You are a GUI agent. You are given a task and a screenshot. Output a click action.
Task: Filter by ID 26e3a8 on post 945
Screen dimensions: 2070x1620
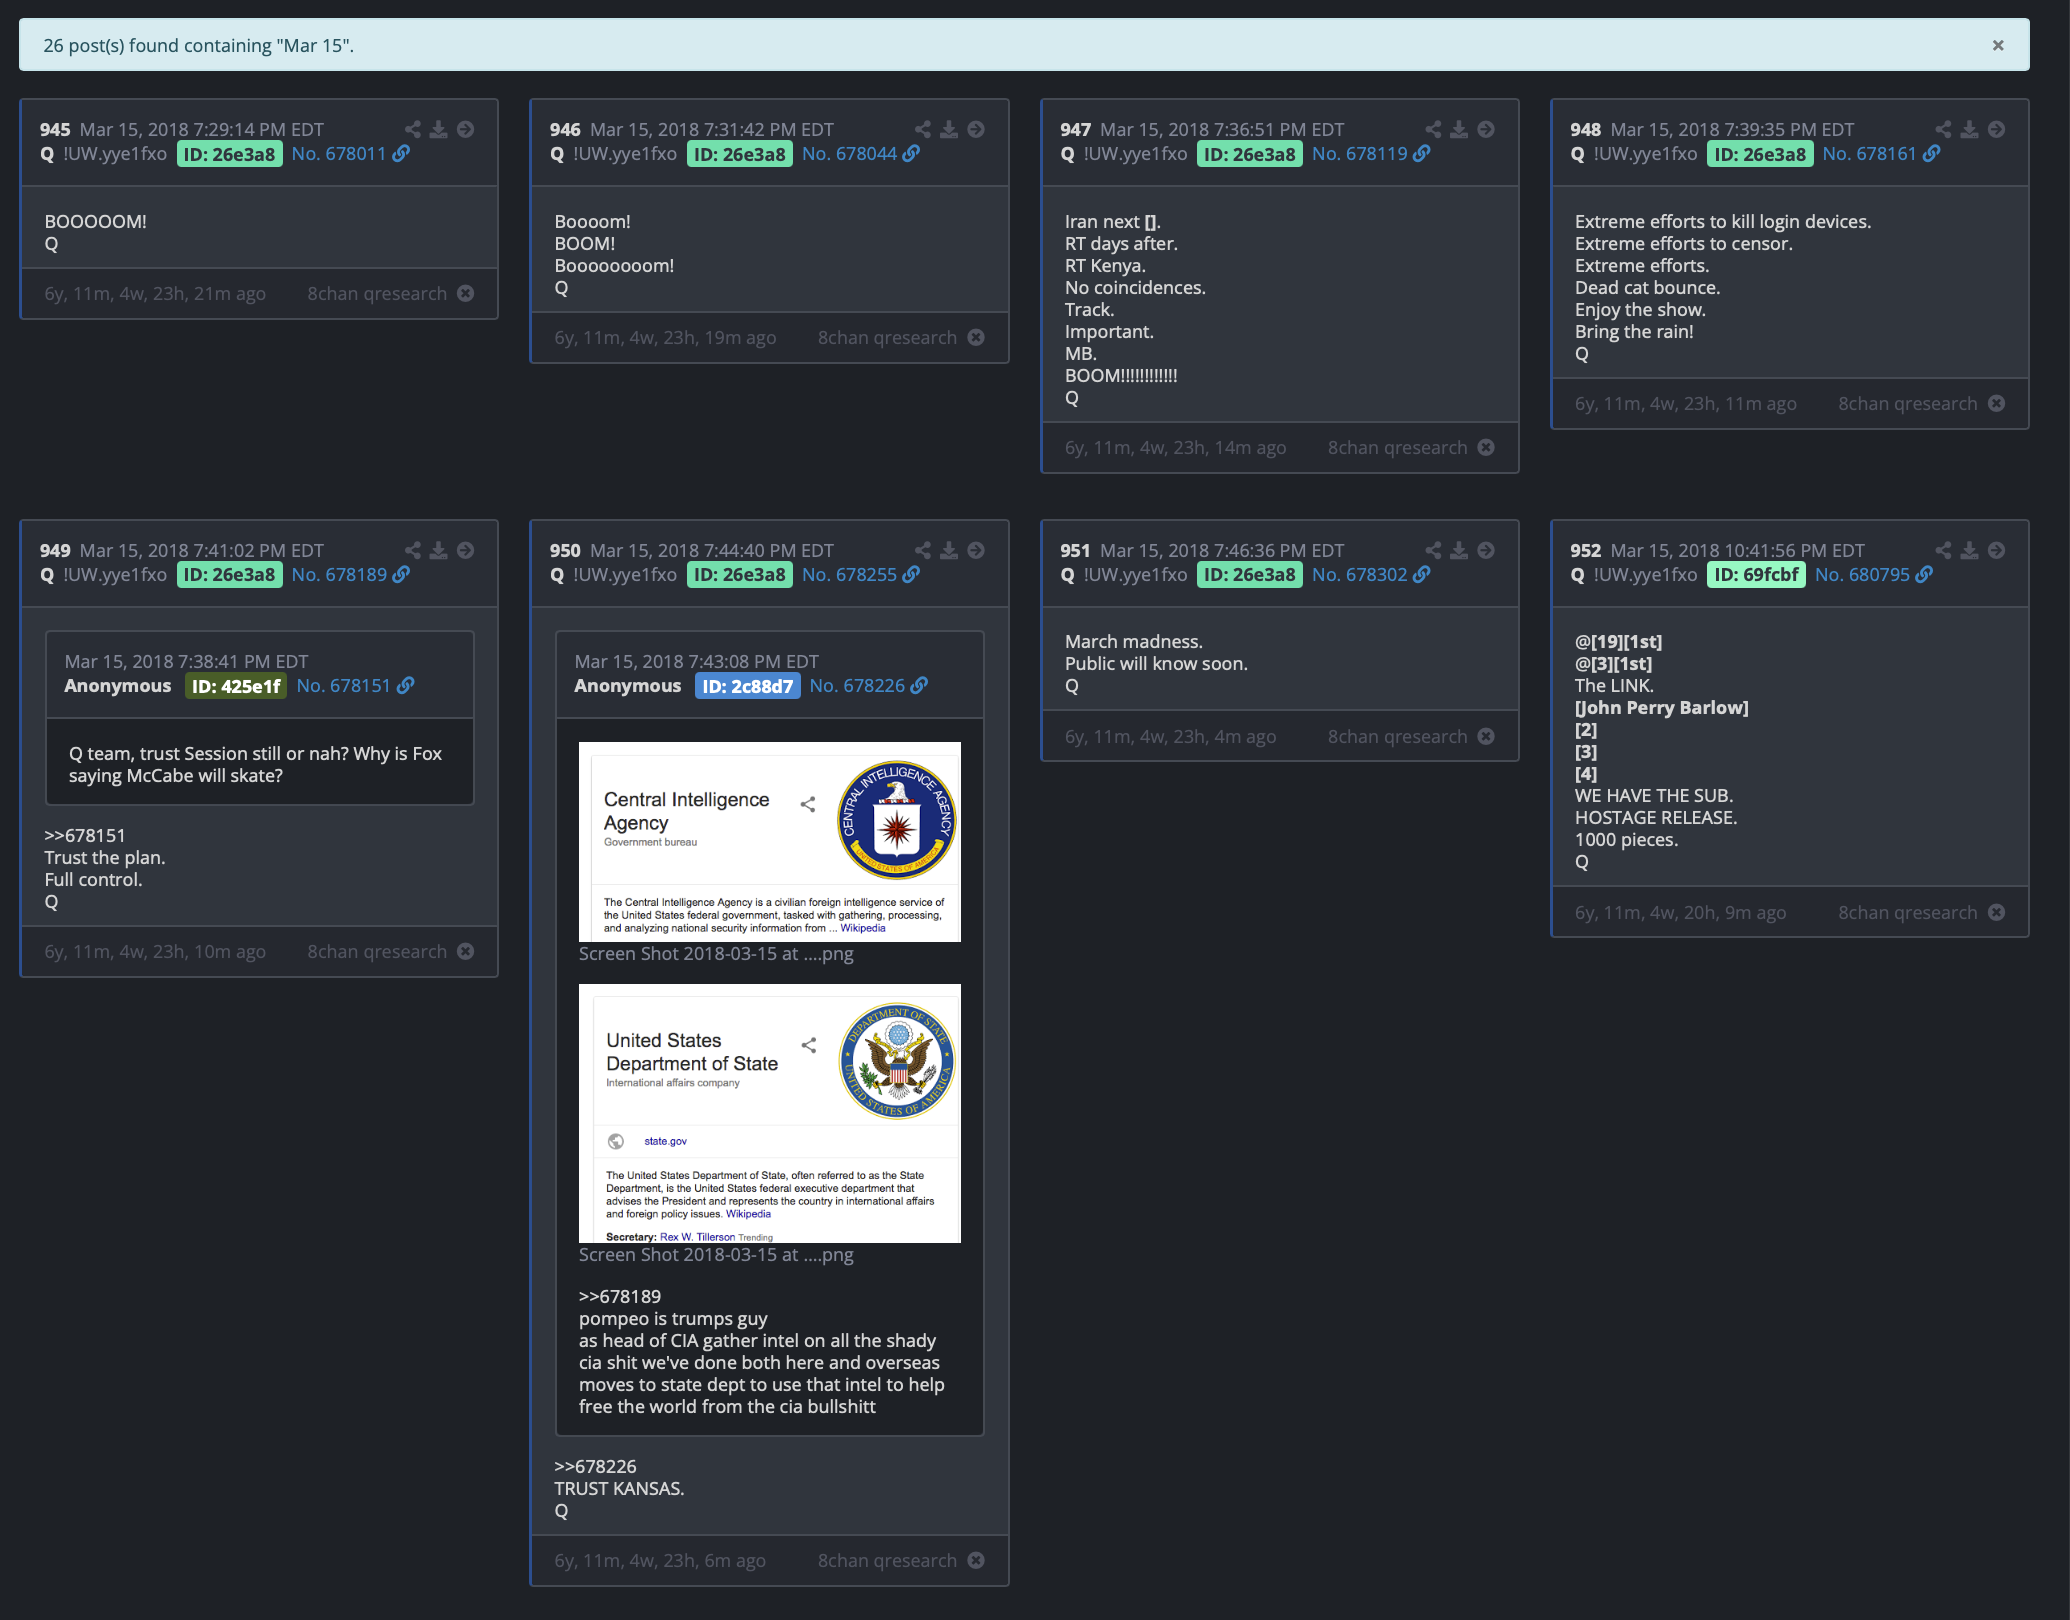coord(230,154)
